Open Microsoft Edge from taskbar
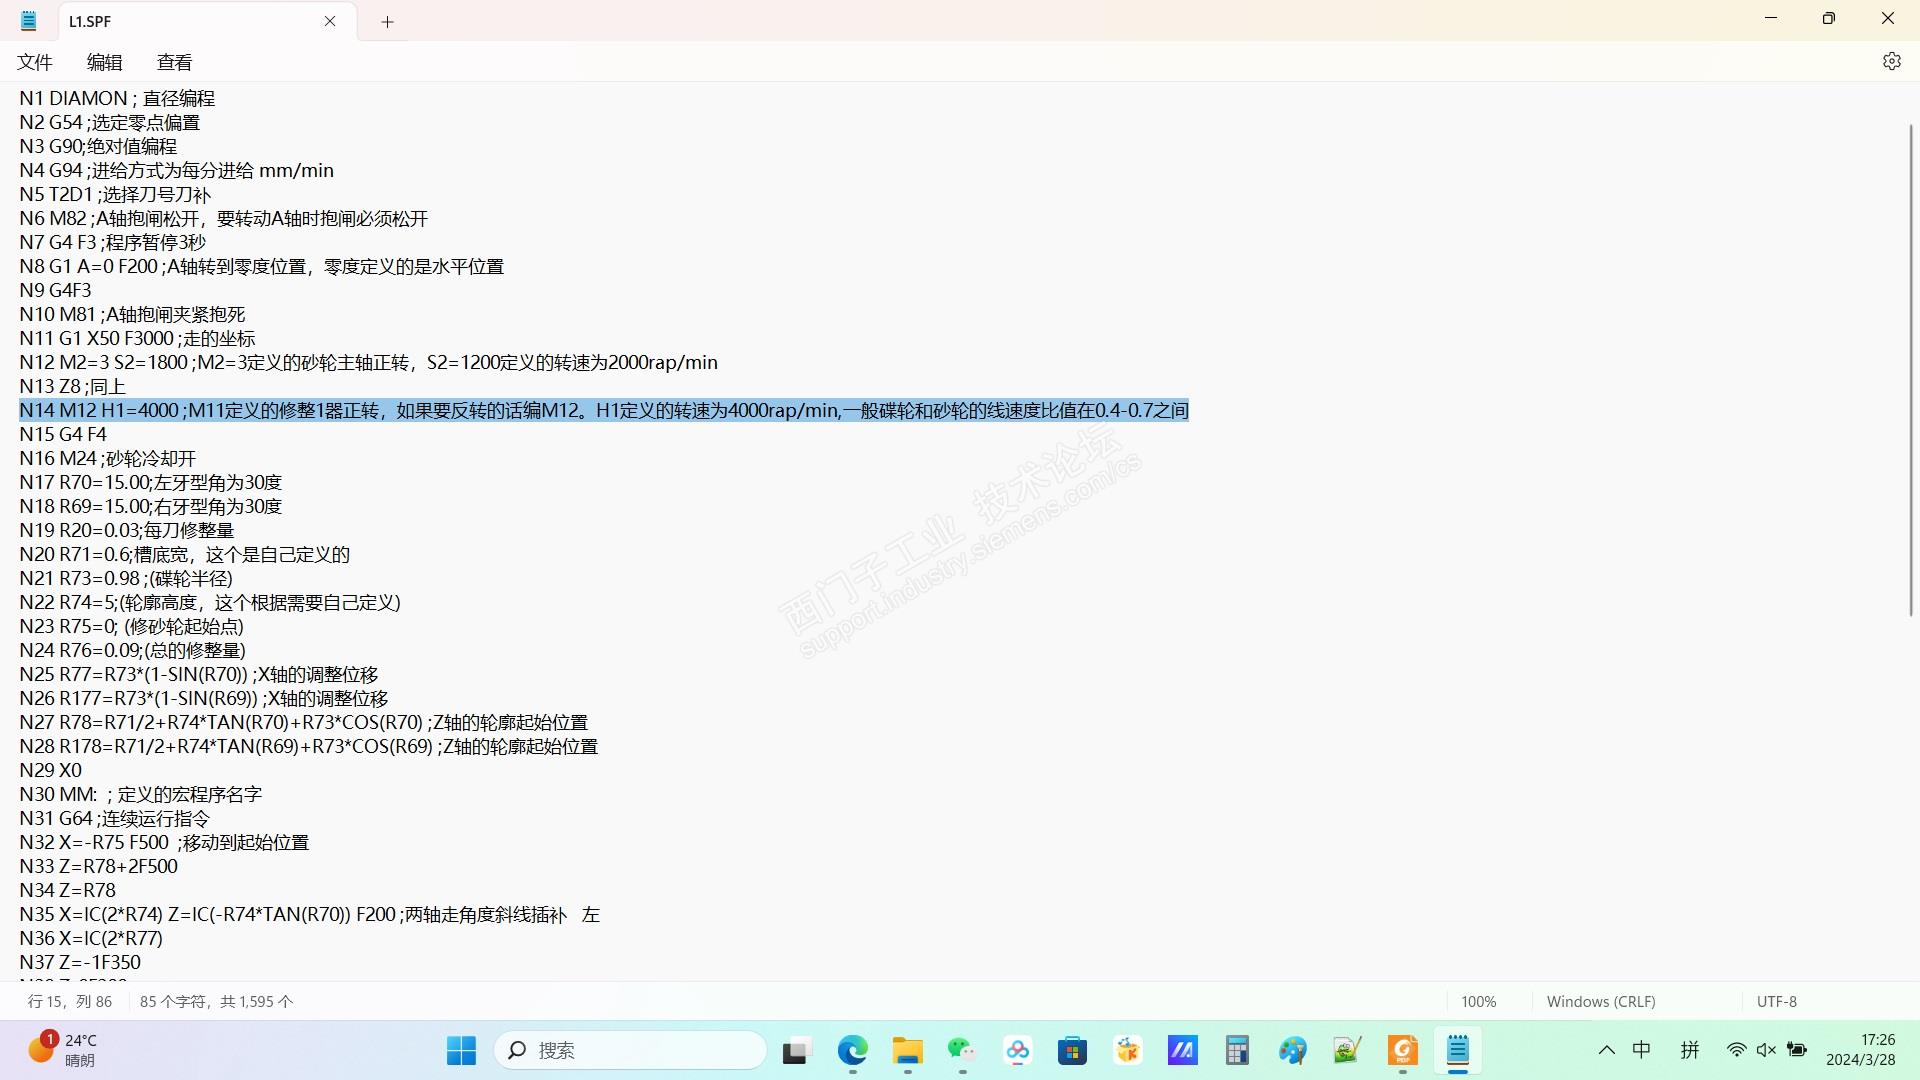This screenshot has height=1080, width=1920. (x=852, y=1050)
